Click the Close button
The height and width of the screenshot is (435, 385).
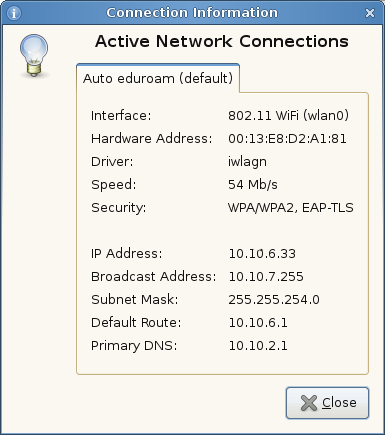(327, 403)
